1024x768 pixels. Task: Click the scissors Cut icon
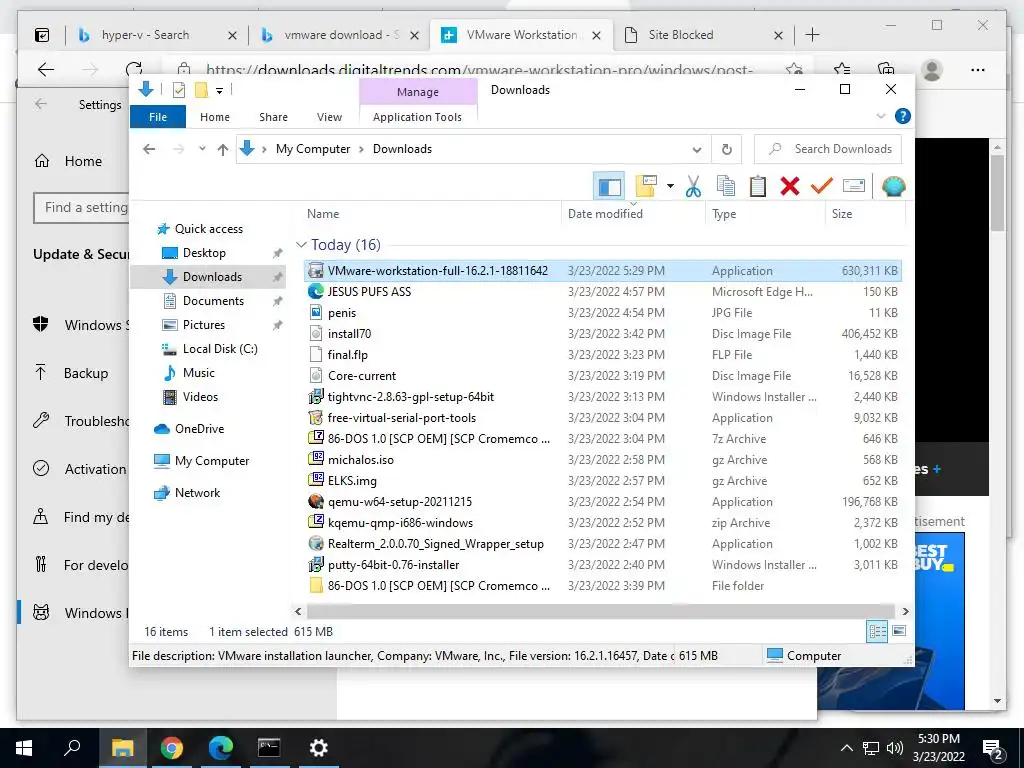[693, 187]
